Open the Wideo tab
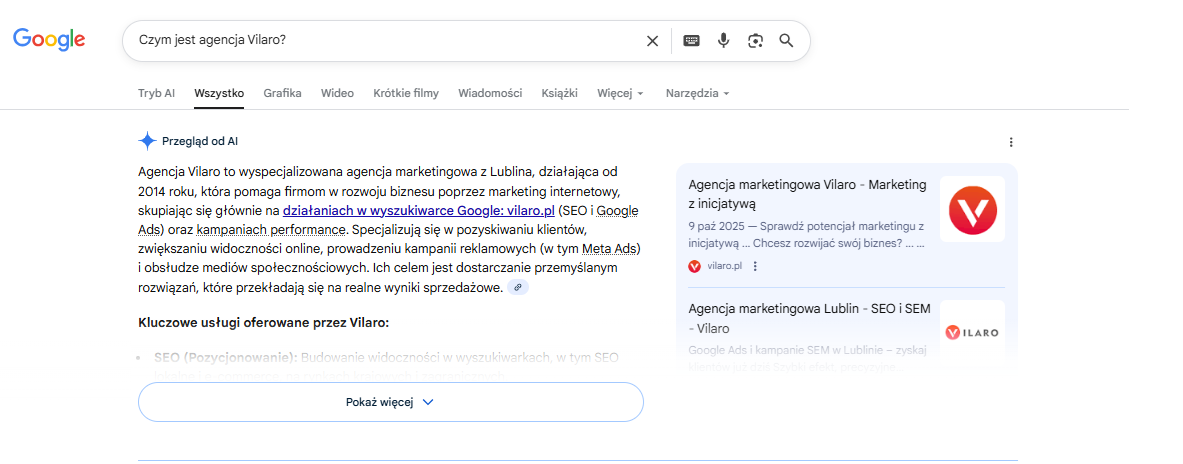This screenshot has width=1183, height=464. point(337,94)
